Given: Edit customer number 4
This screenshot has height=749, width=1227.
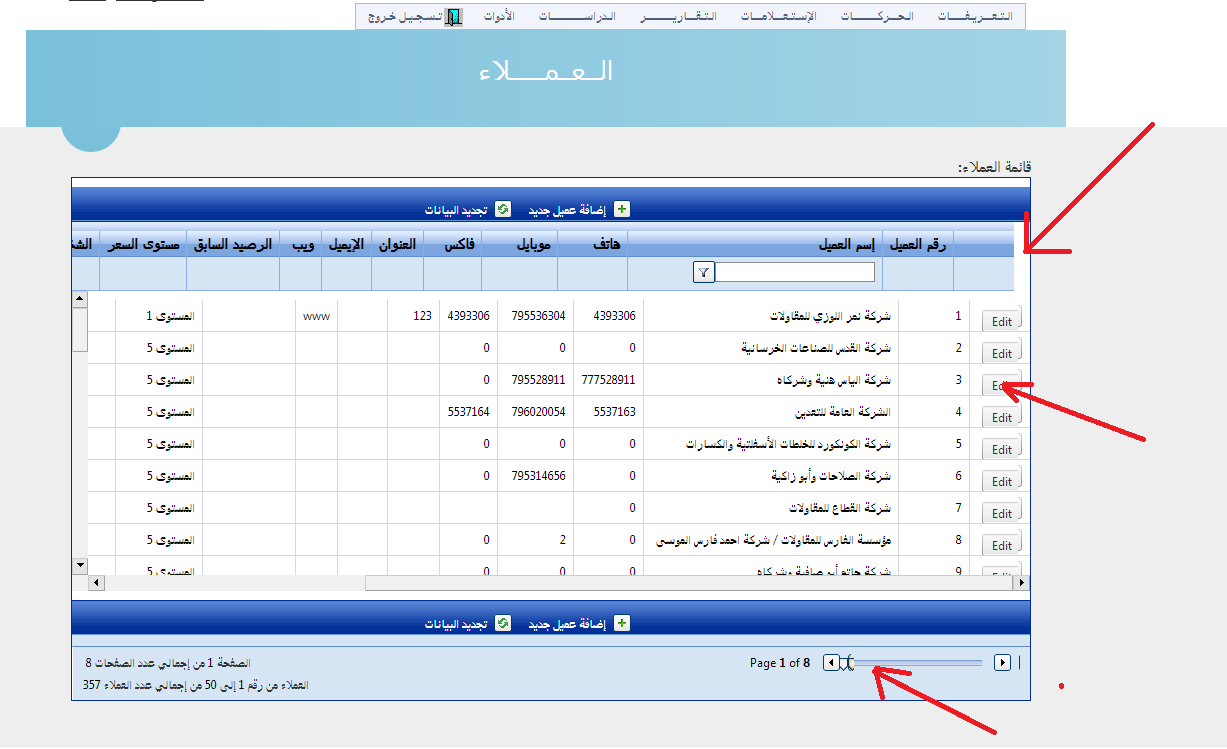Looking at the screenshot, I should coord(1002,417).
